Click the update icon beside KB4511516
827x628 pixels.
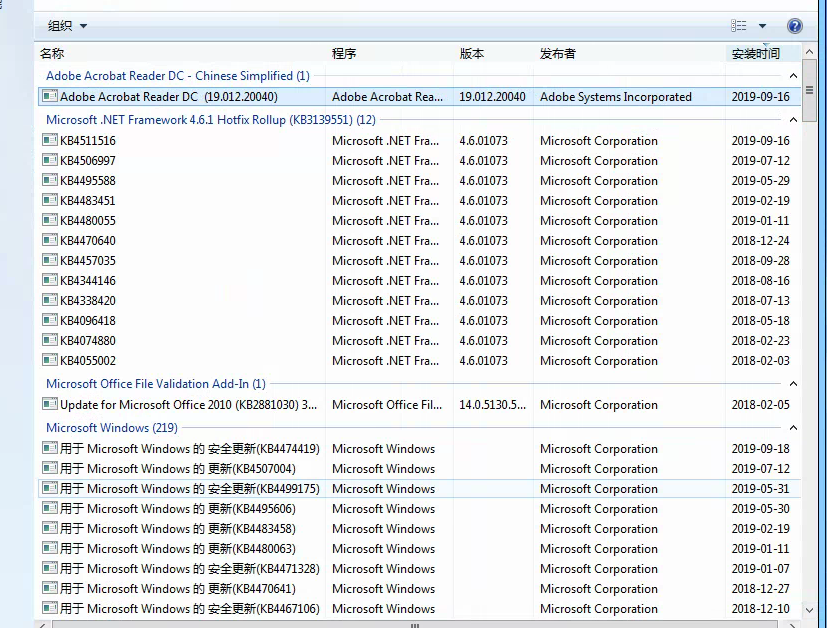[50, 140]
